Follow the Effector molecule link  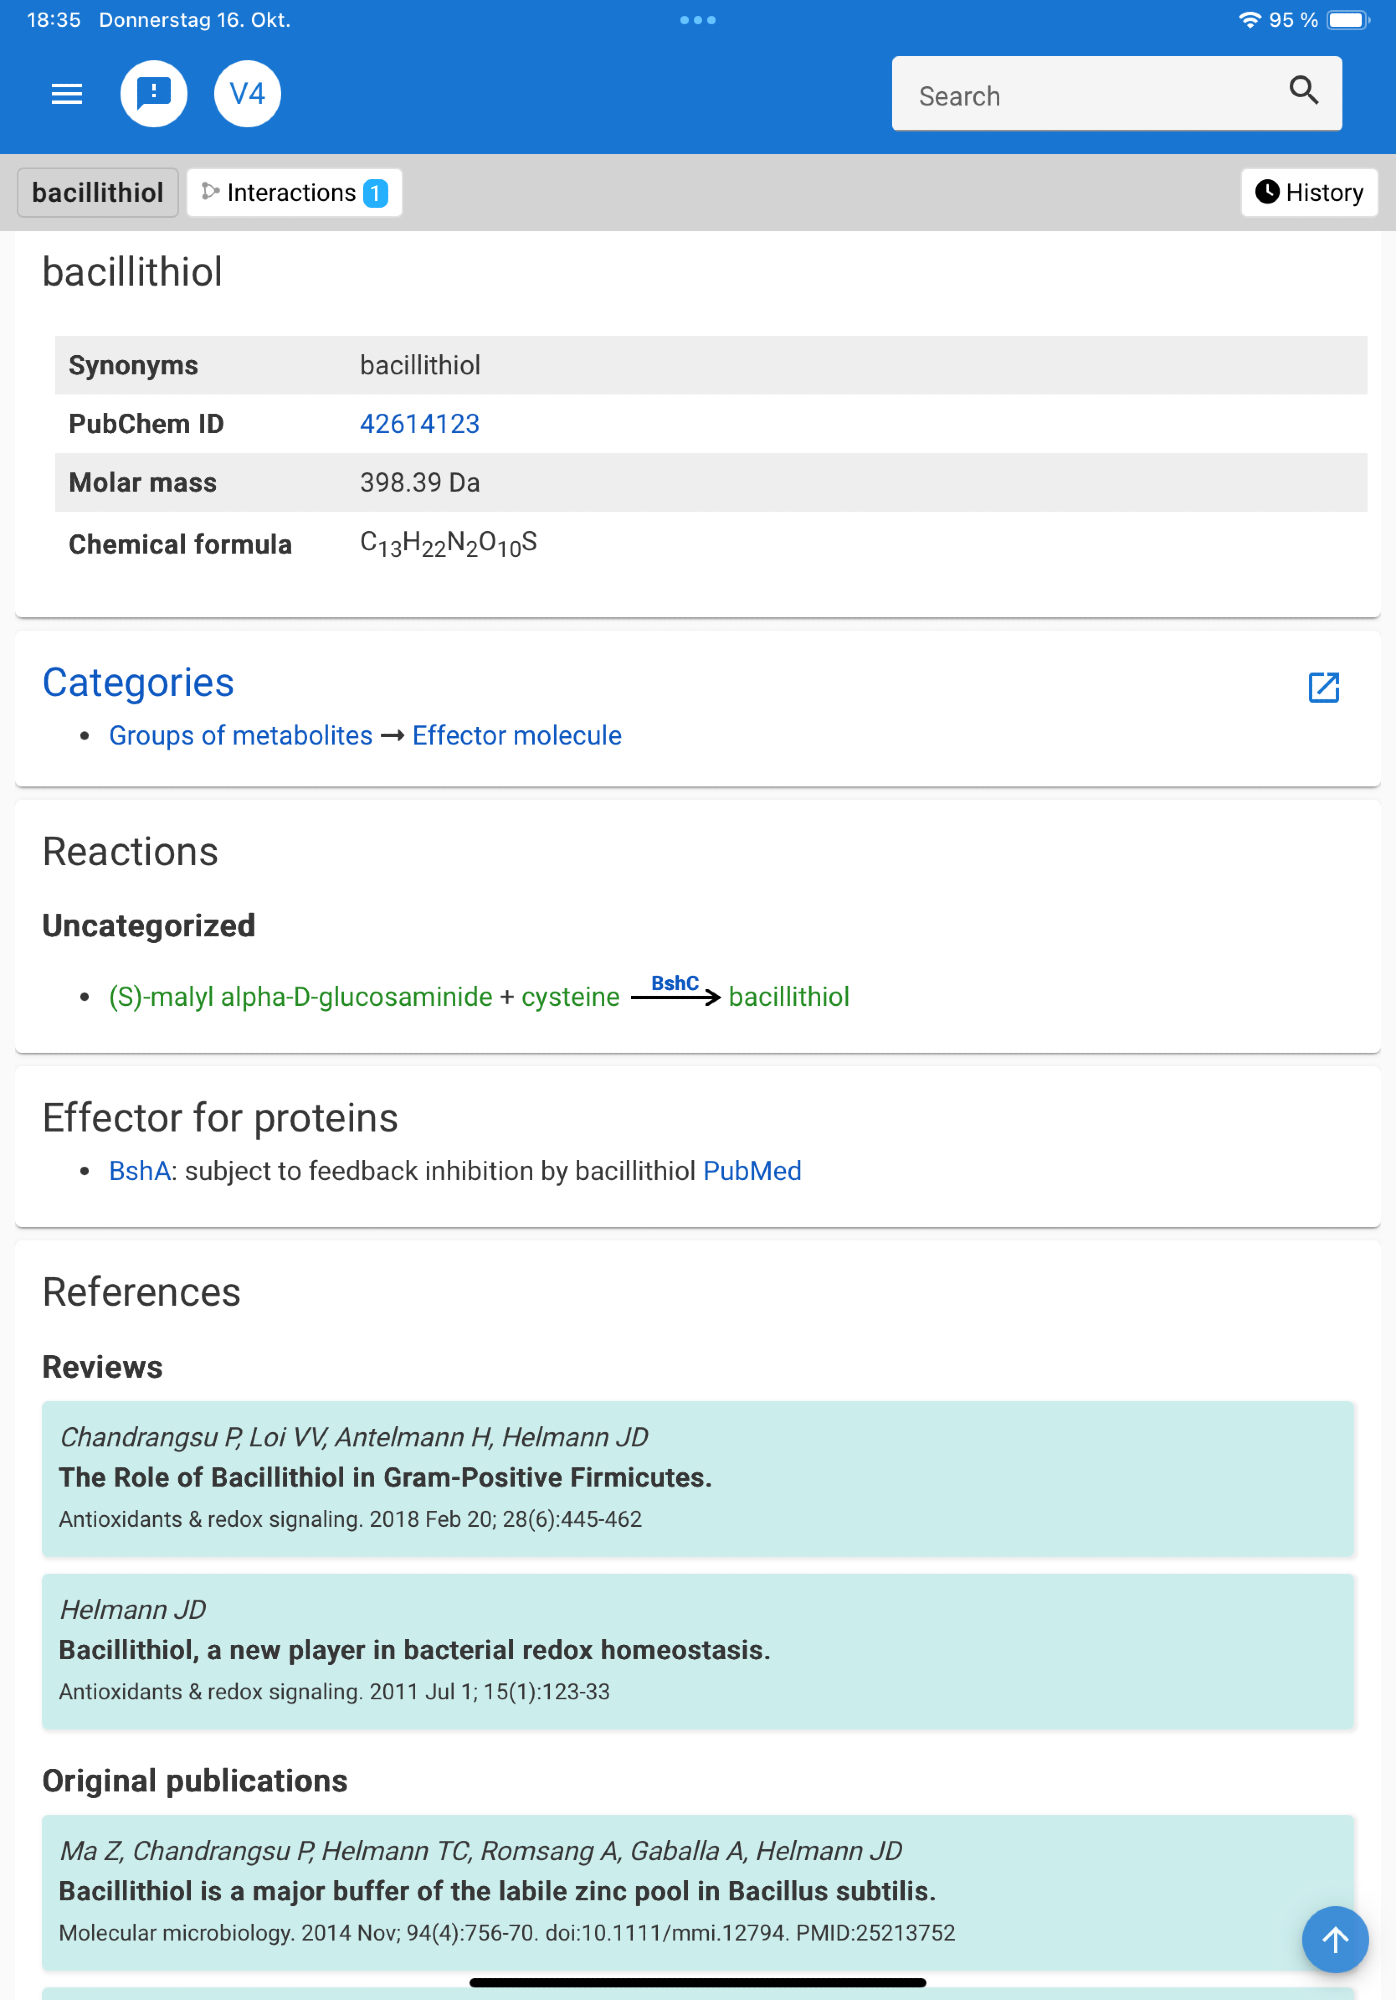[517, 736]
